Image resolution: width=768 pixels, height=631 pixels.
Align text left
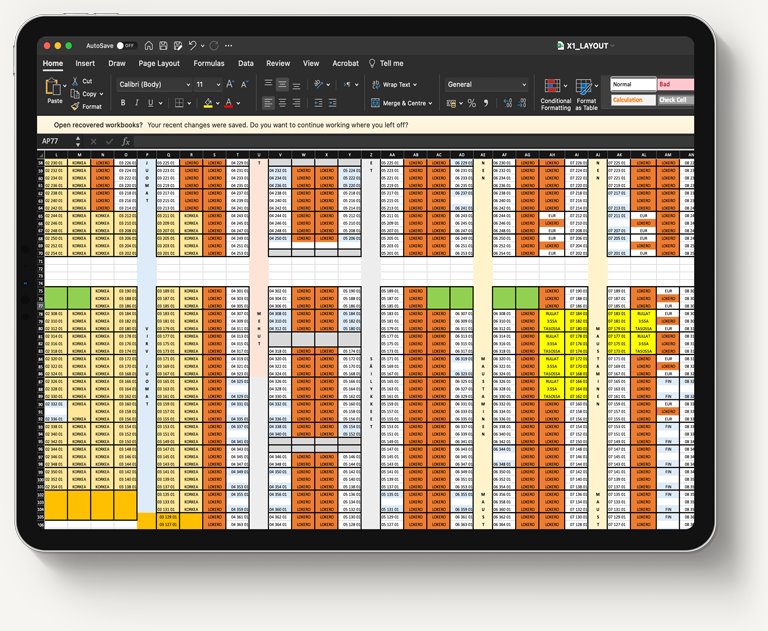pyautogui.click(x=268, y=103)
